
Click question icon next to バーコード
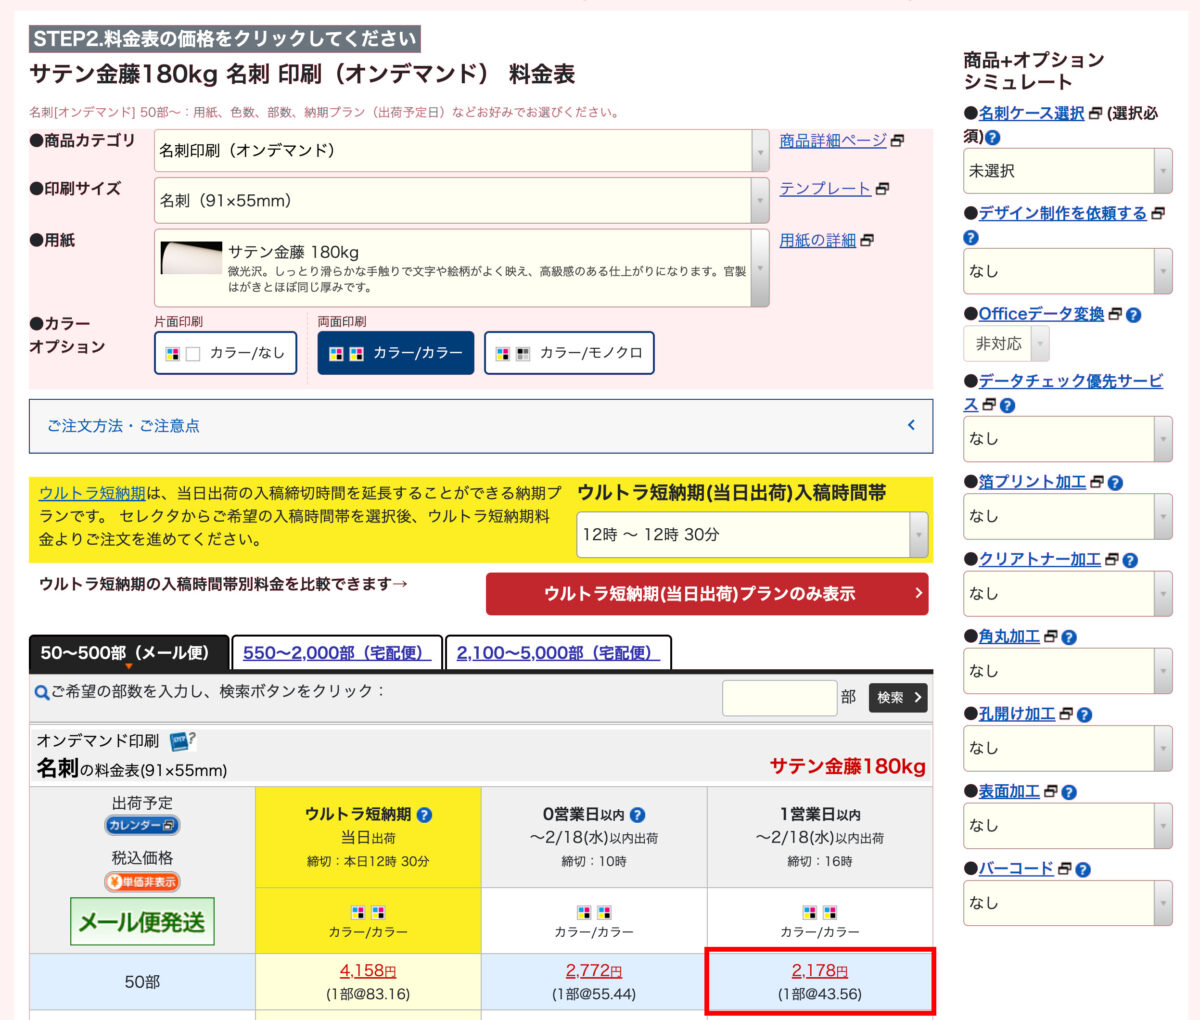[x=1083, y=870]
